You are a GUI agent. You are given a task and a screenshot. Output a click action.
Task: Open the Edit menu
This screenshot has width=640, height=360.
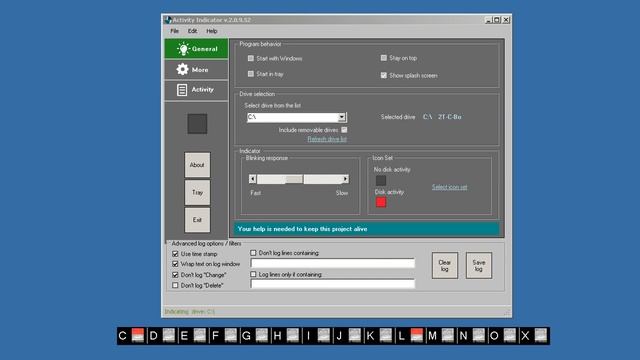pyautogui.click(x=192, y=31)
